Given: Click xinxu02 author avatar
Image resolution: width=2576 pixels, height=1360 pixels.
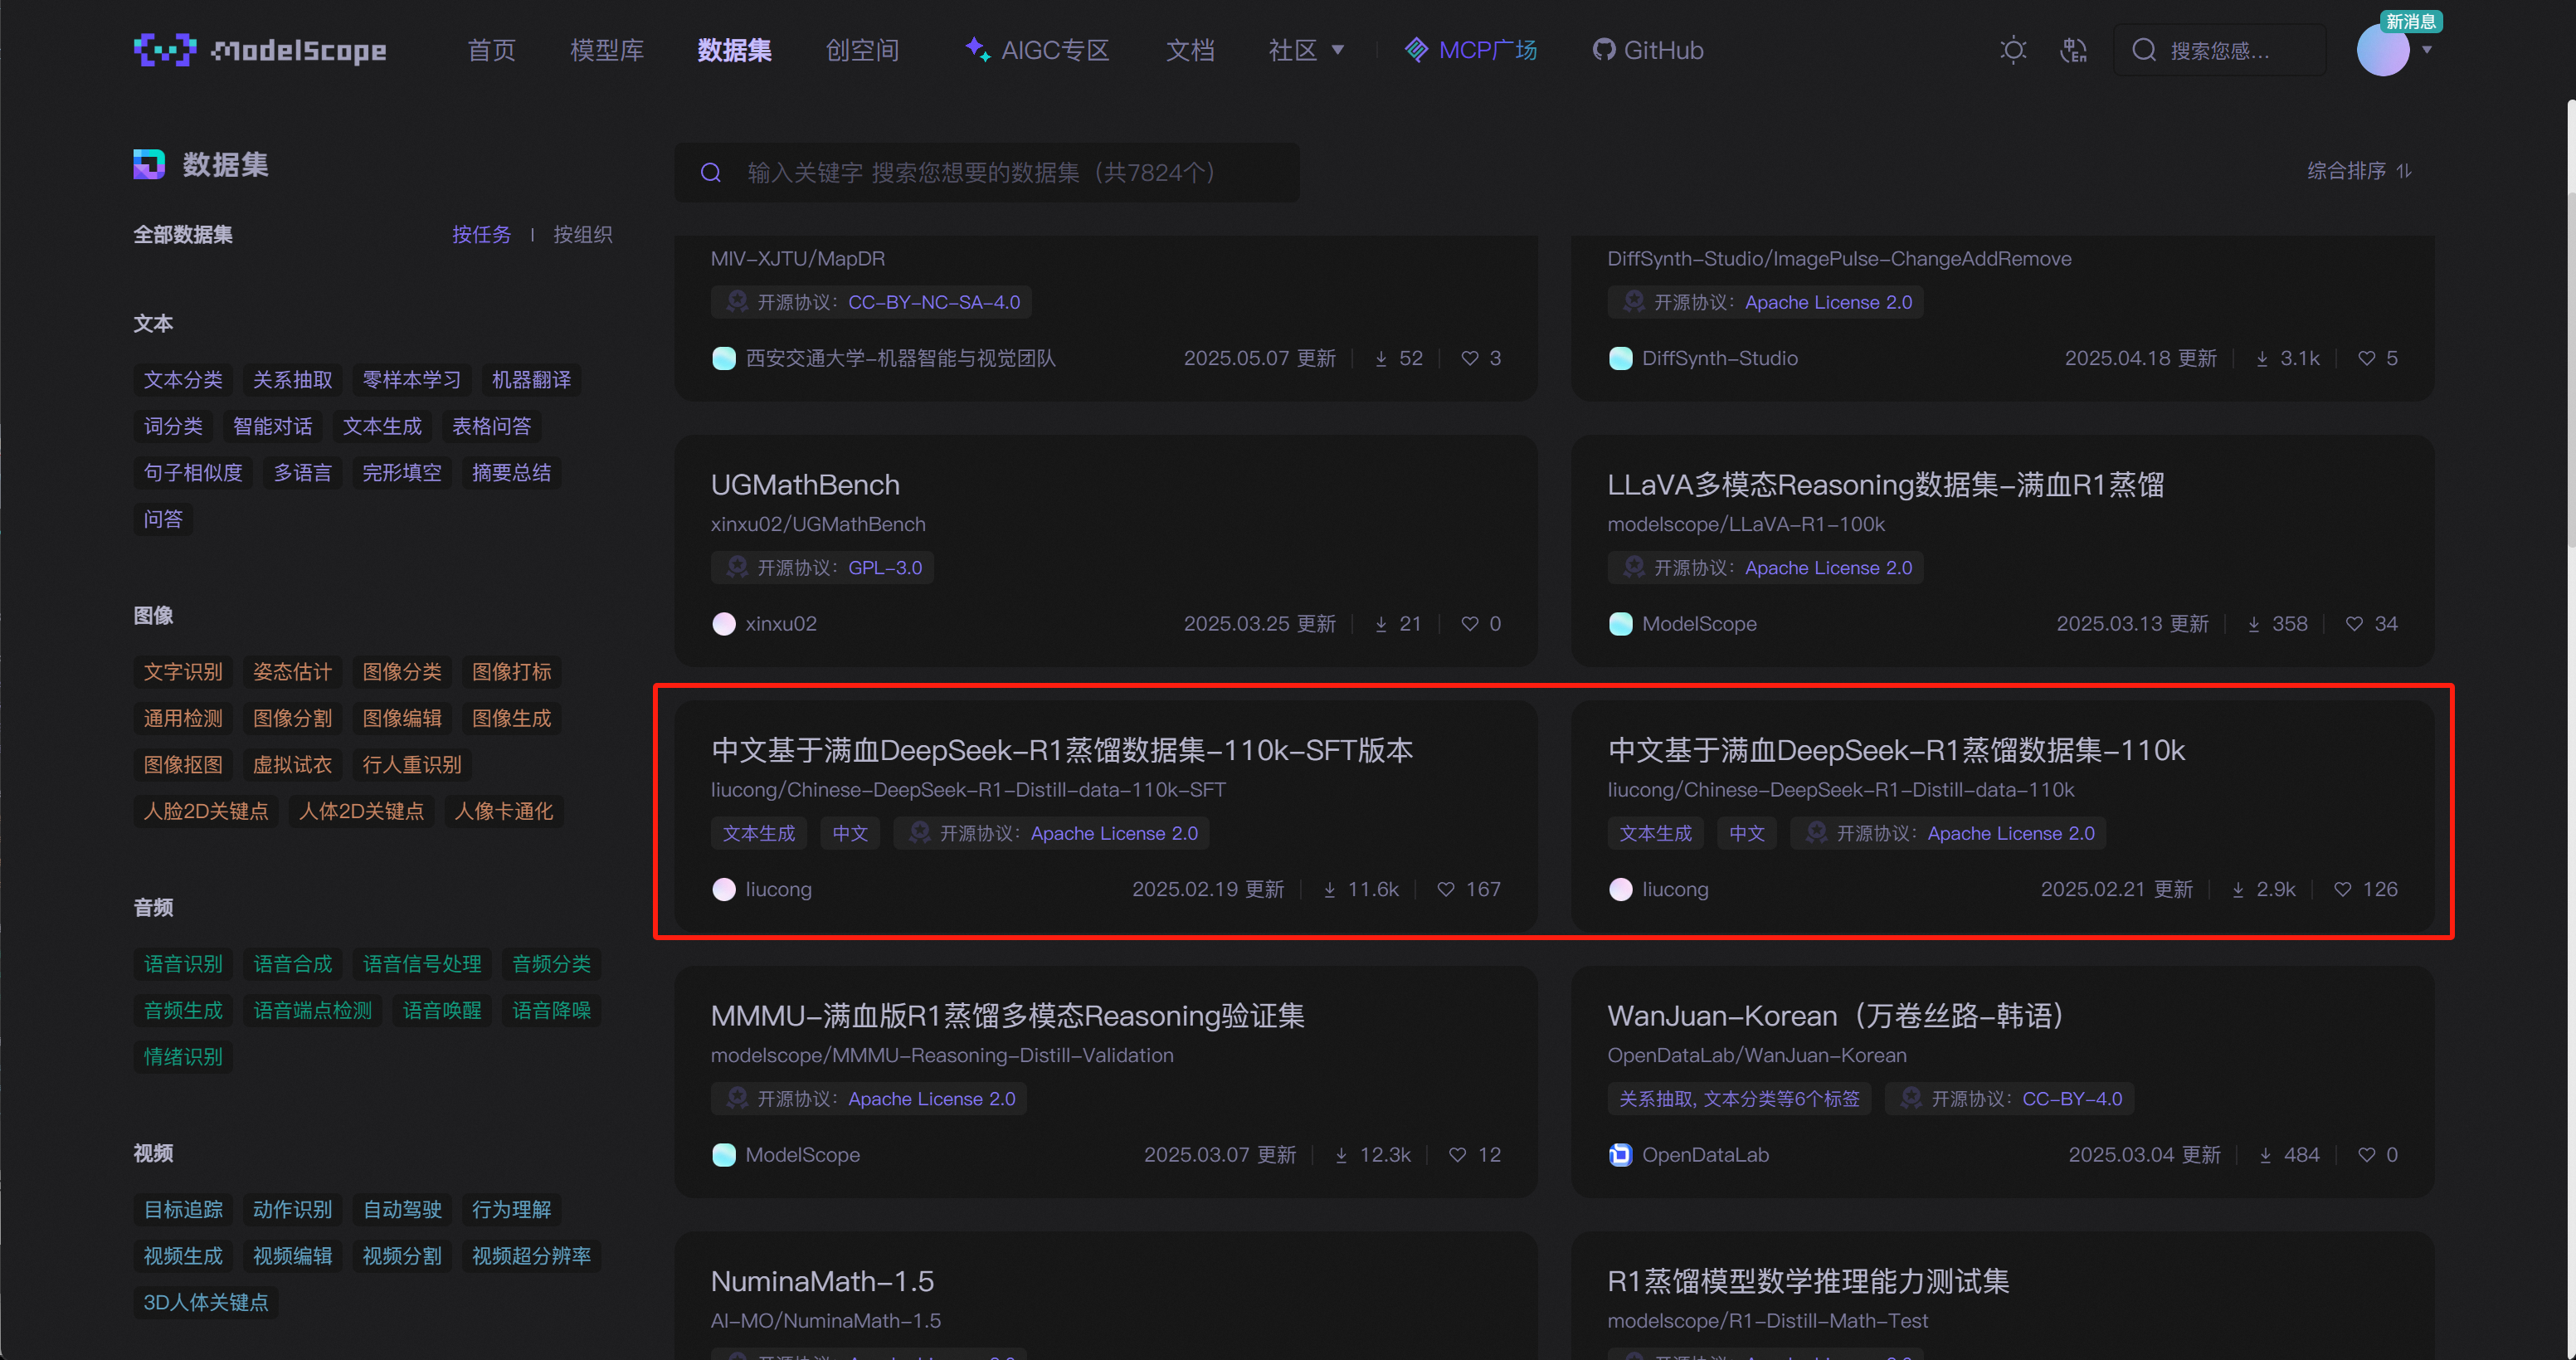Looking at the screenshot, I should [x=723, y=624].
